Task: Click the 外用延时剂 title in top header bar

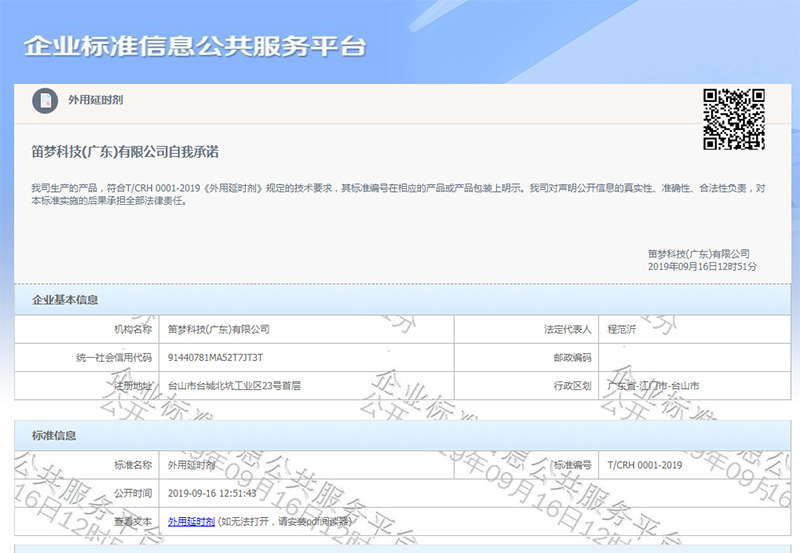Action: point(95,101)
